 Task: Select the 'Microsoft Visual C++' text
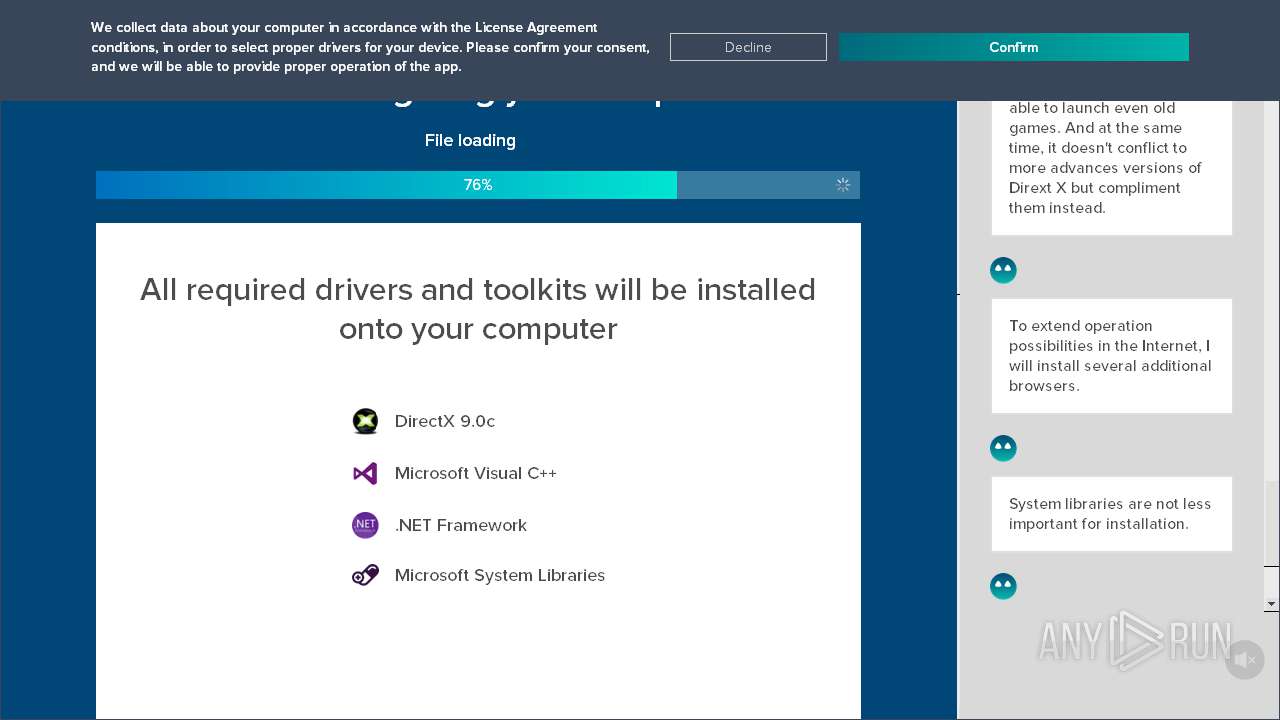(476, 473)
